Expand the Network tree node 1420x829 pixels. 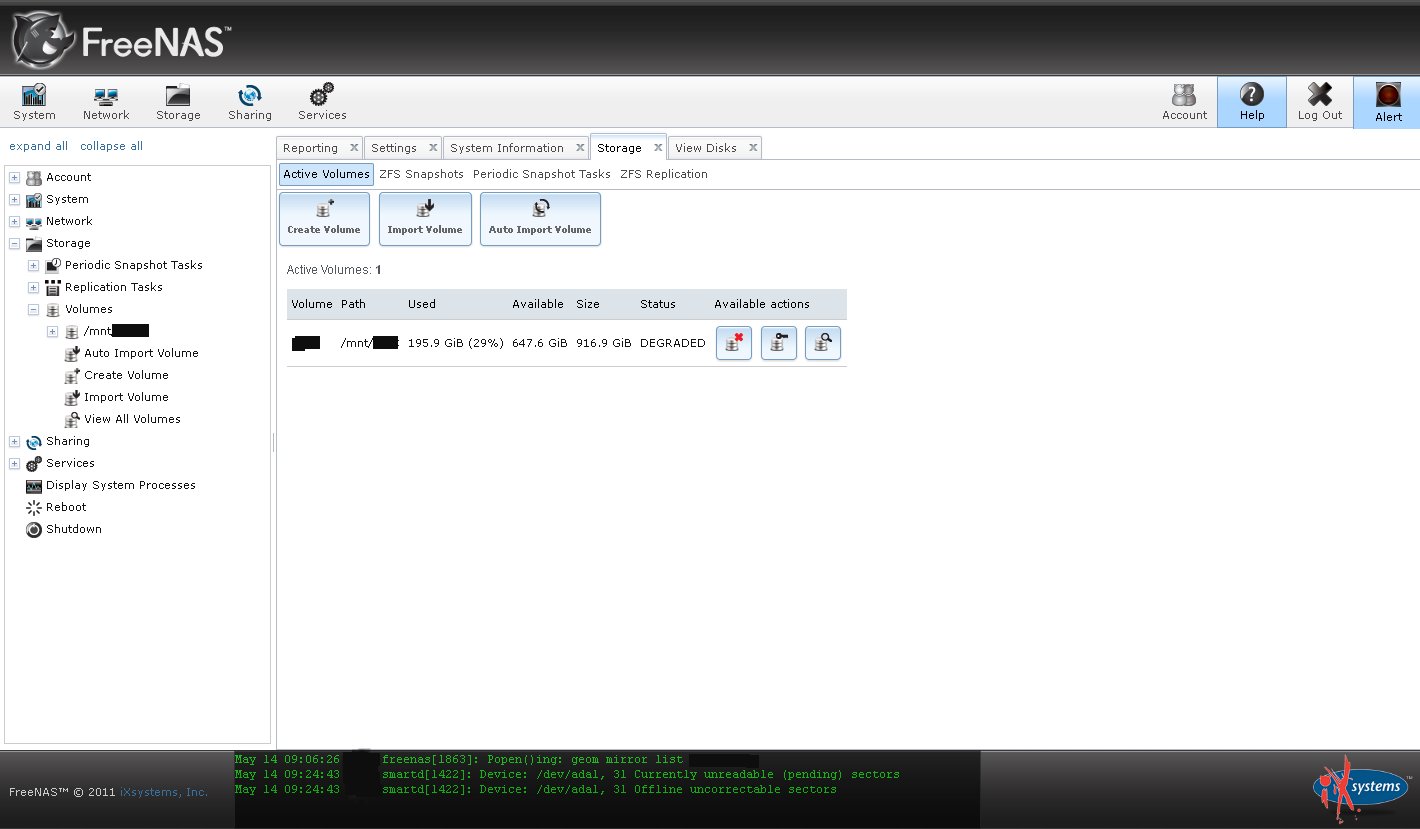tap(14, 221)
